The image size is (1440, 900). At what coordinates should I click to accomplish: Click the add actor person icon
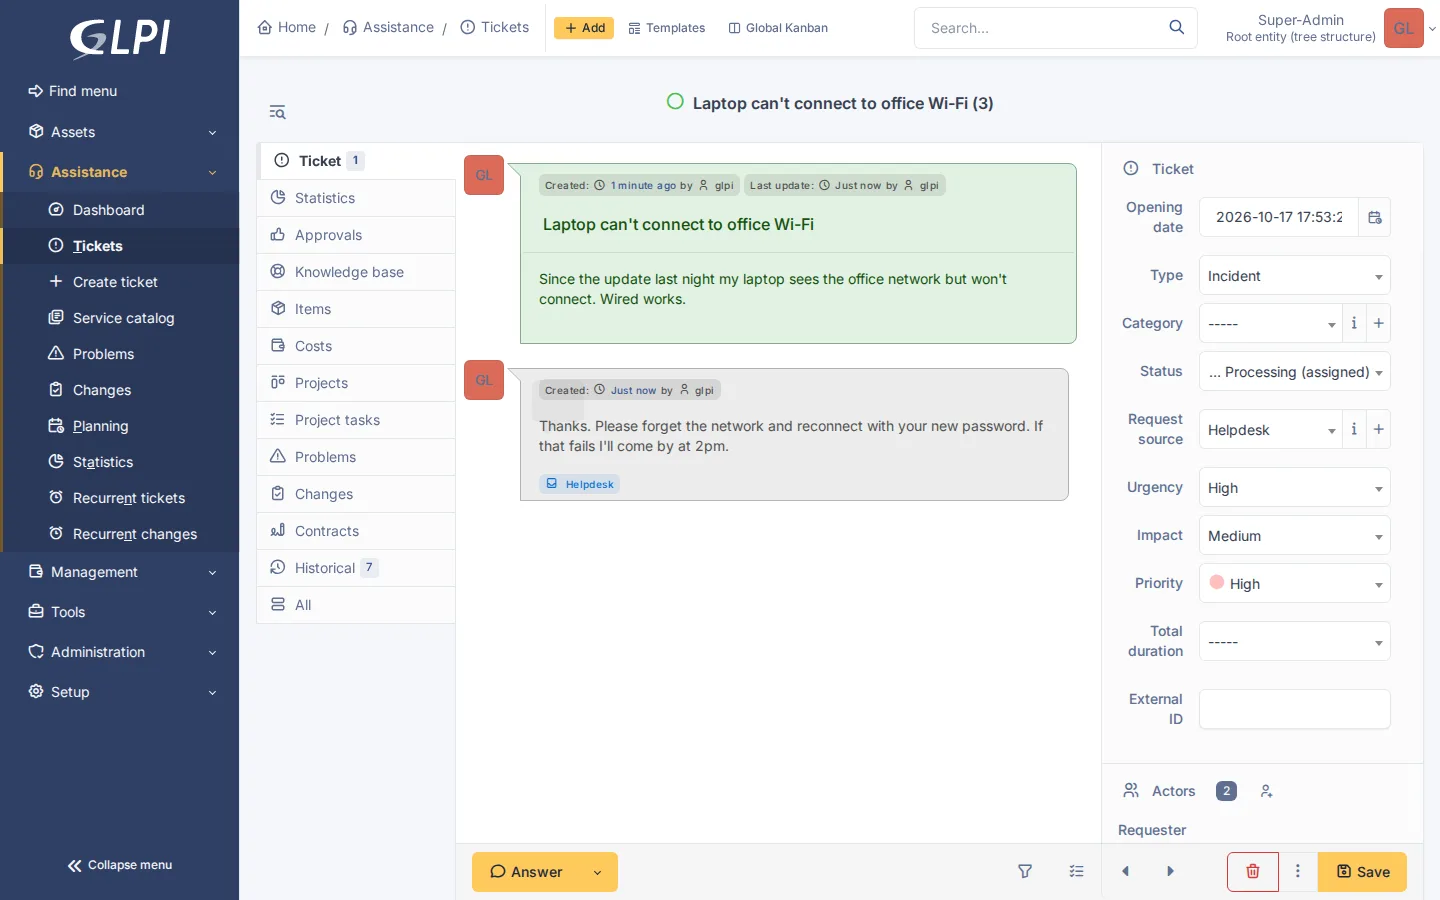(x=1266, y=791)
